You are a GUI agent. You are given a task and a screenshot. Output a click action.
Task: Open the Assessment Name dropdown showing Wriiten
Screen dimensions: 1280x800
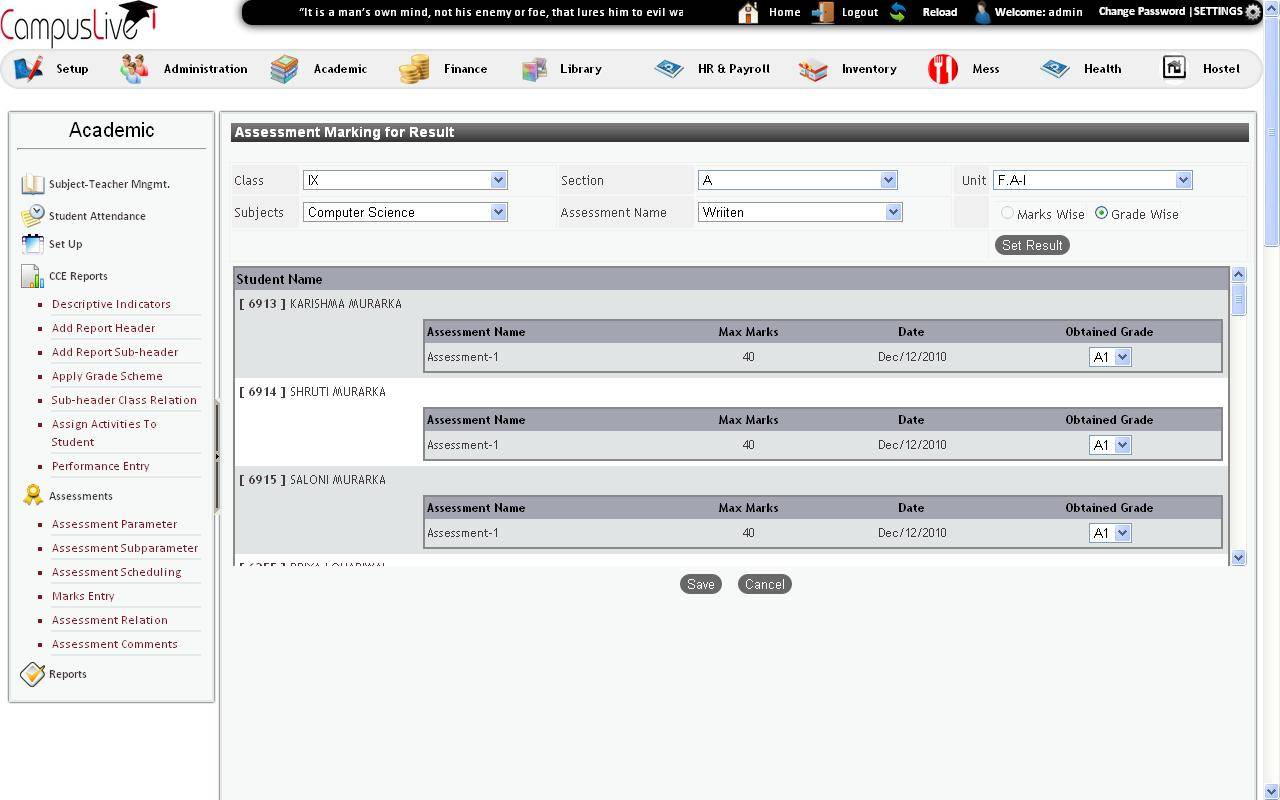pos(800,212)
